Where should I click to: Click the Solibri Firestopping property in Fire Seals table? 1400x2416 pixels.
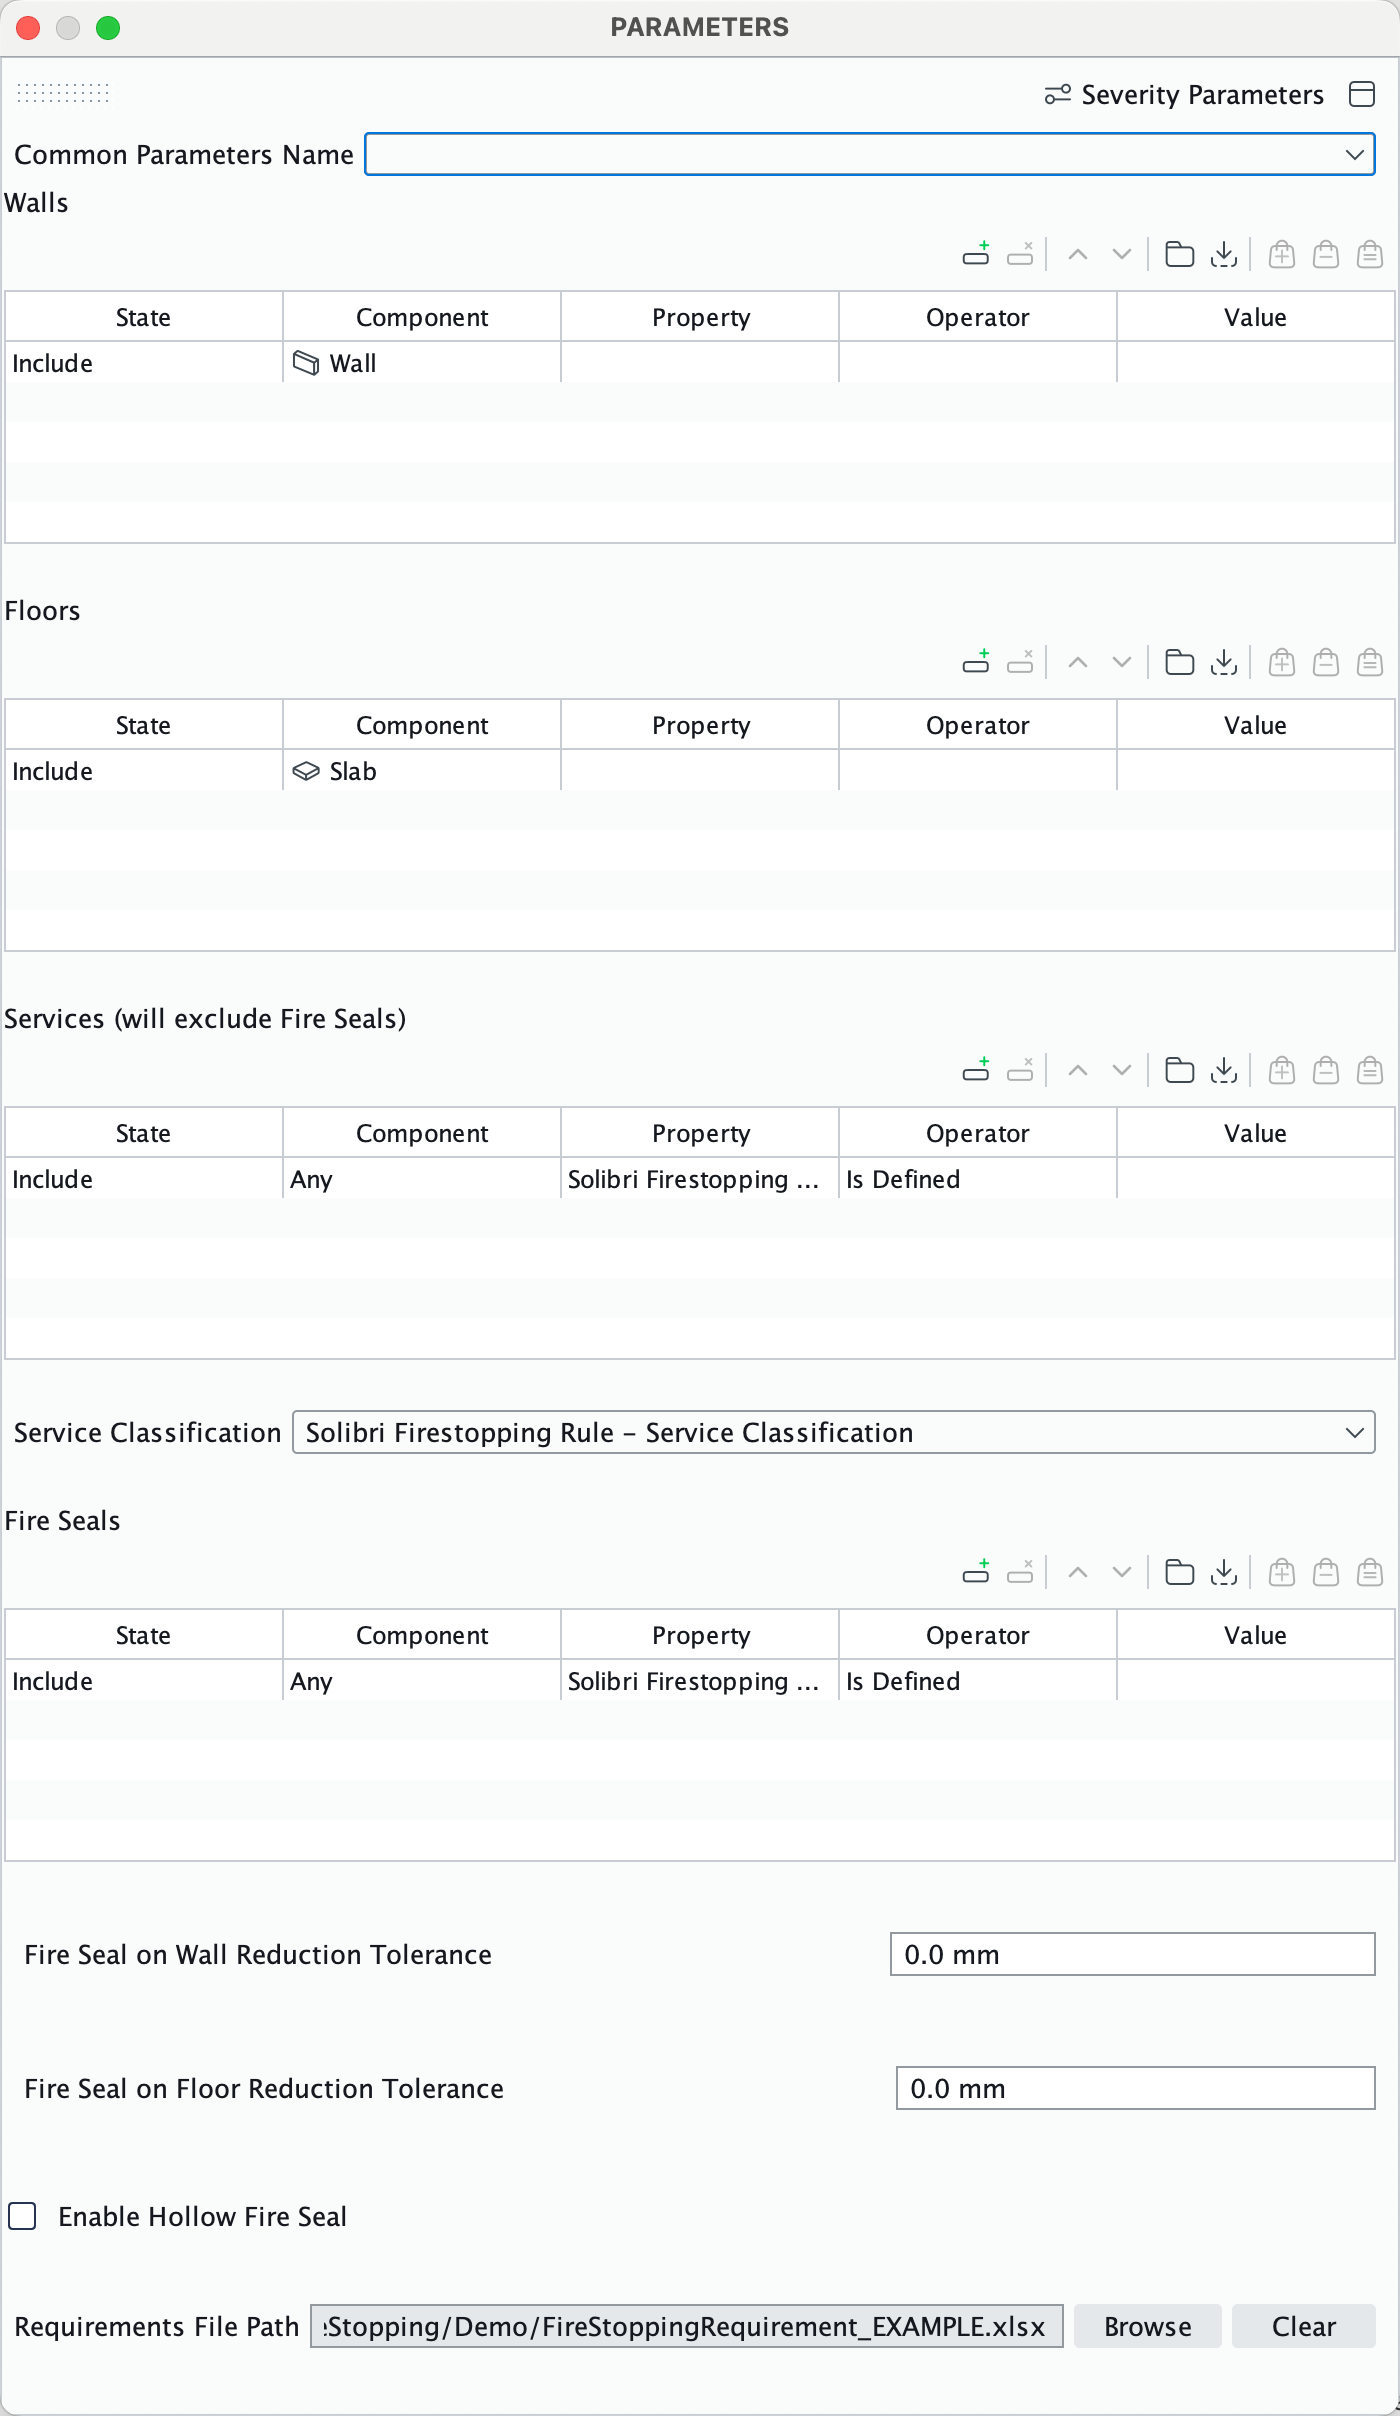[x=700, y=1681]
